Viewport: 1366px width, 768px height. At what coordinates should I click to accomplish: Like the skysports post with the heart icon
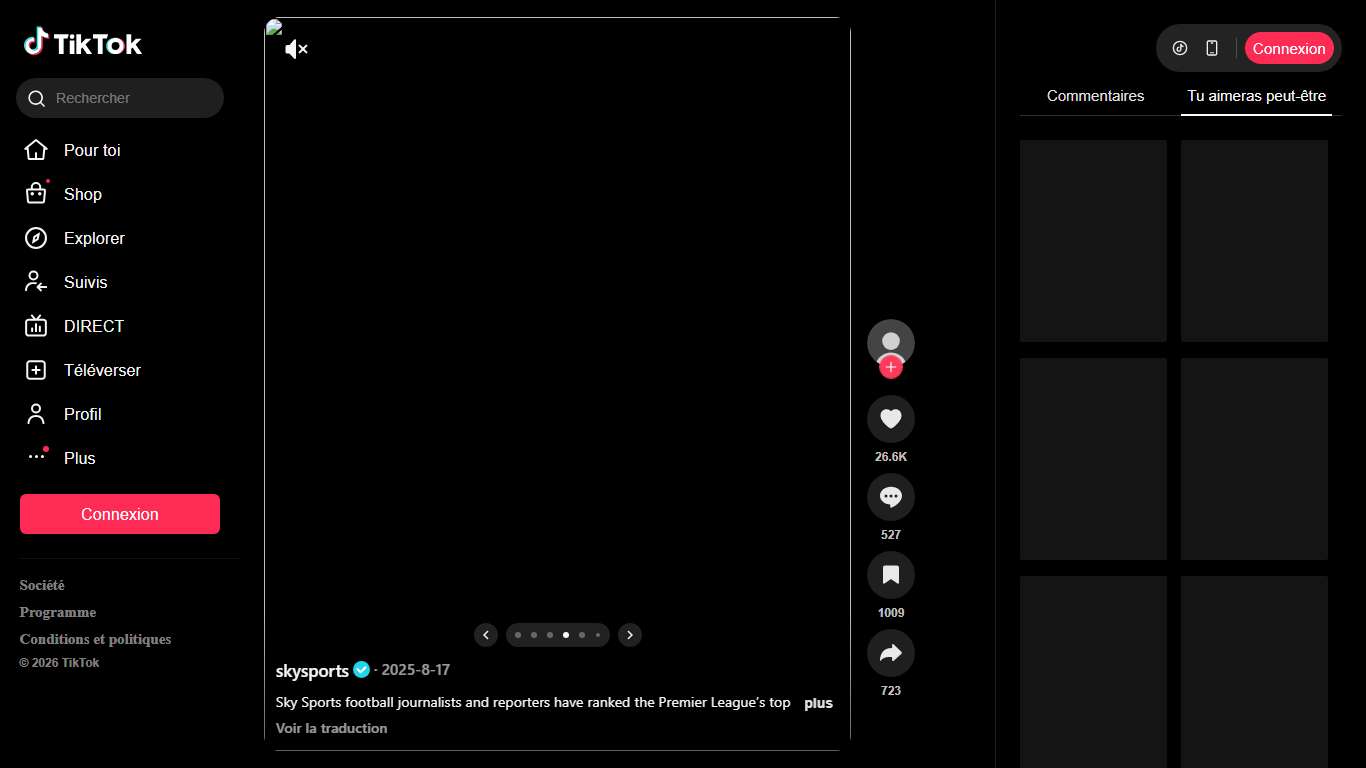[x=890, y=419]
